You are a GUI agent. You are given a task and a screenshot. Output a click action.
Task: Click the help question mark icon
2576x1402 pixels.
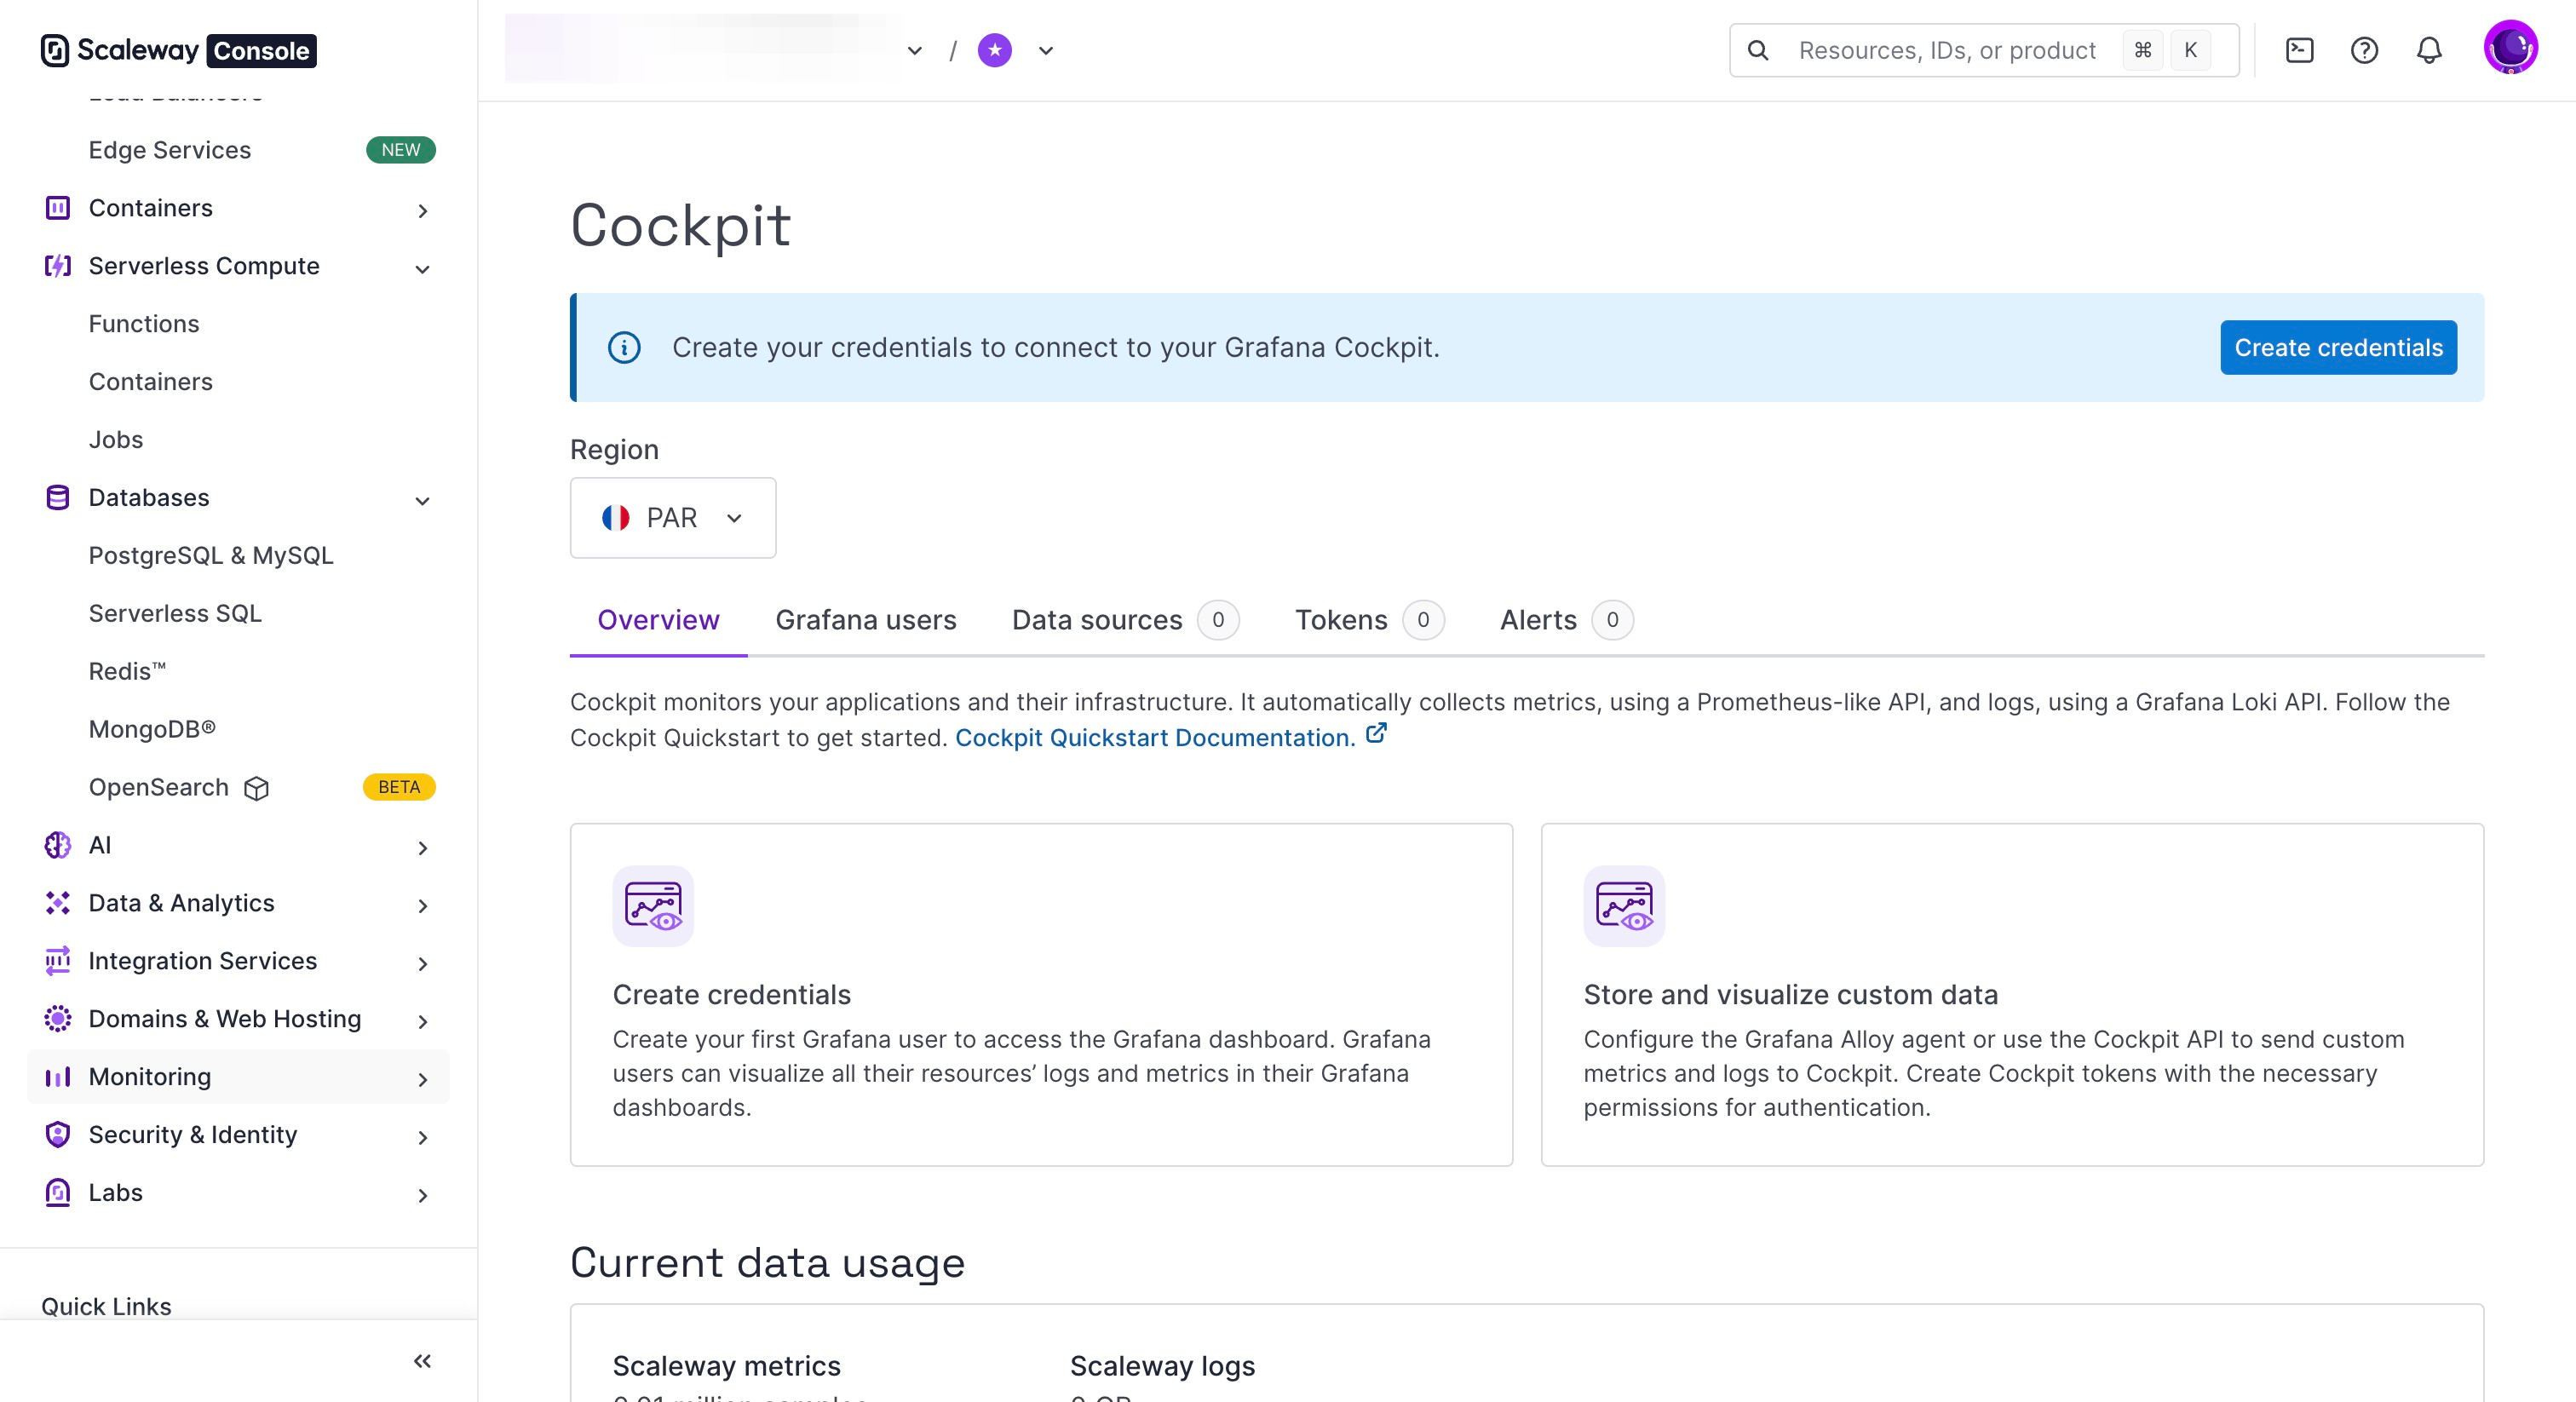[2364, 50]
